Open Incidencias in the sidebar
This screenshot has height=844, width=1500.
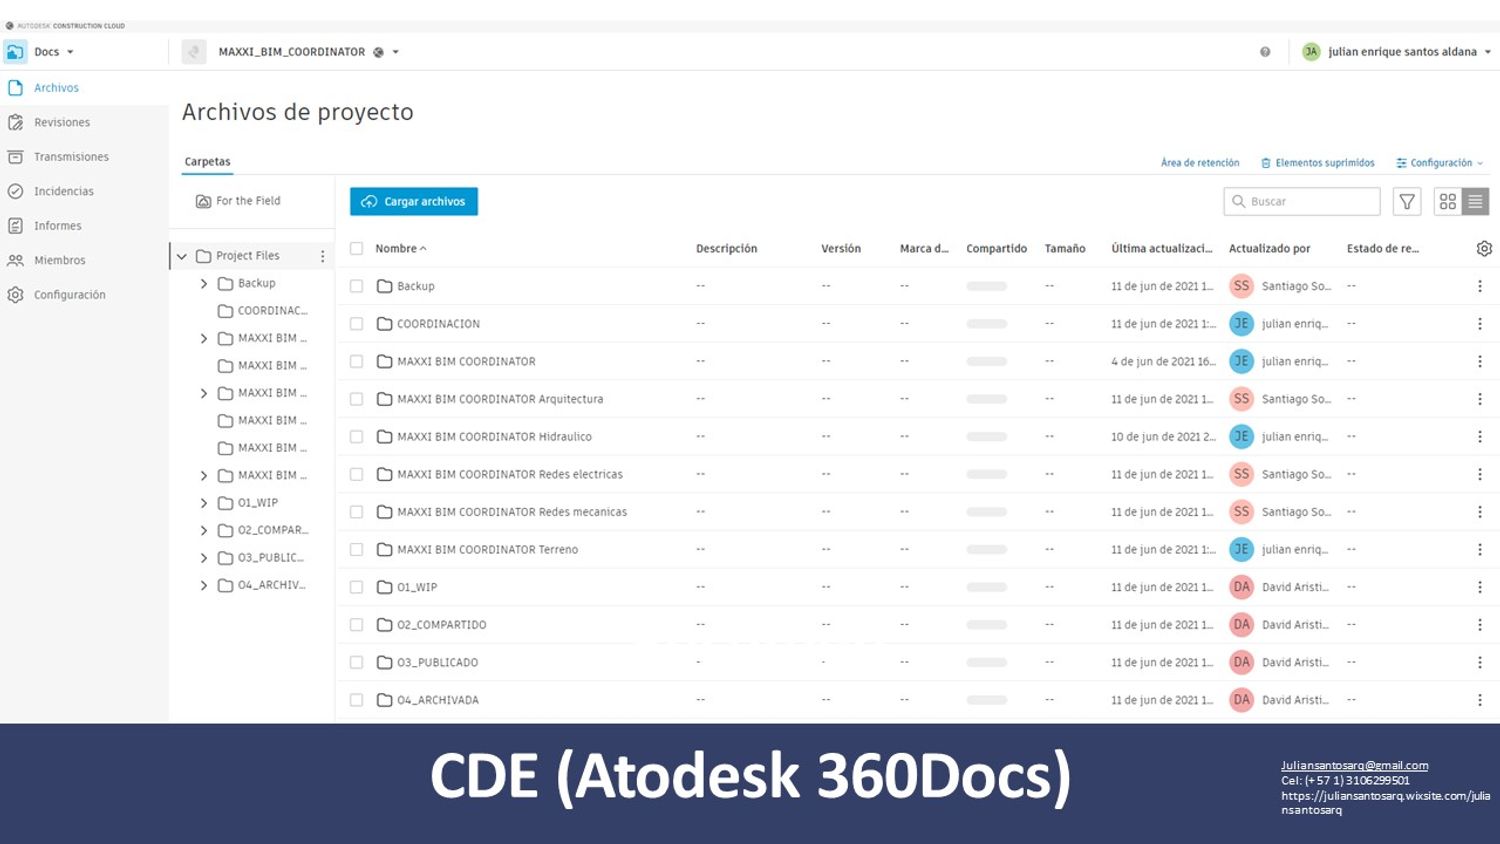[63, 191]
